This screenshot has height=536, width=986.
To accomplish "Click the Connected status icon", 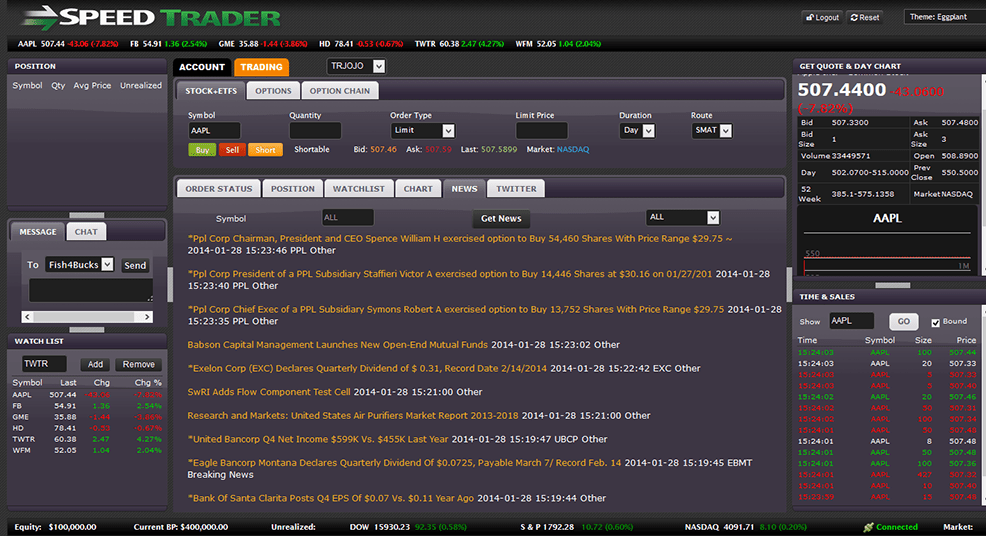I will click(x=868, y=527).
